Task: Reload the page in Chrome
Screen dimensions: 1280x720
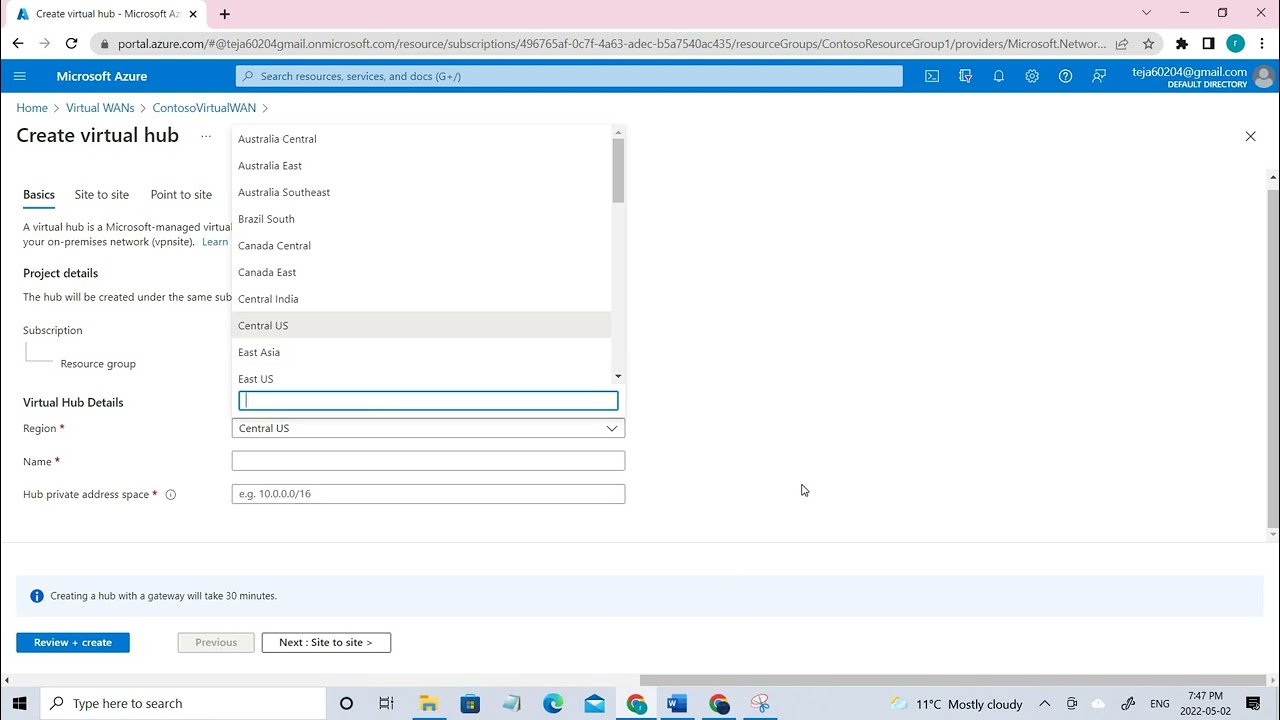Action: pos(71,43)
